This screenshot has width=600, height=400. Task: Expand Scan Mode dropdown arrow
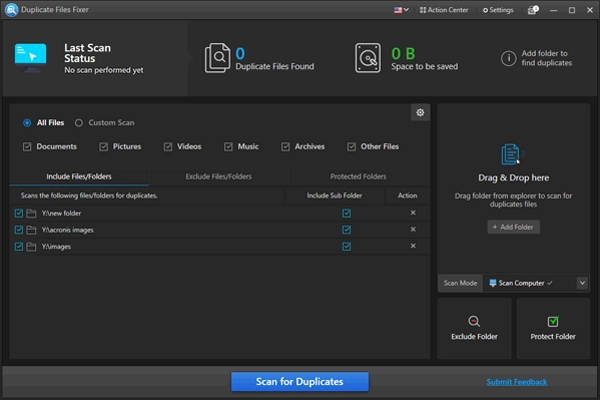pyautogui.click(x=582, y=283)
